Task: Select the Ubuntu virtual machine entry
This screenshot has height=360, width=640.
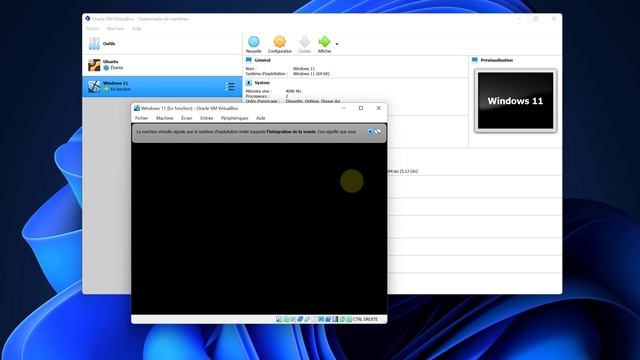Action: [162, 65]
